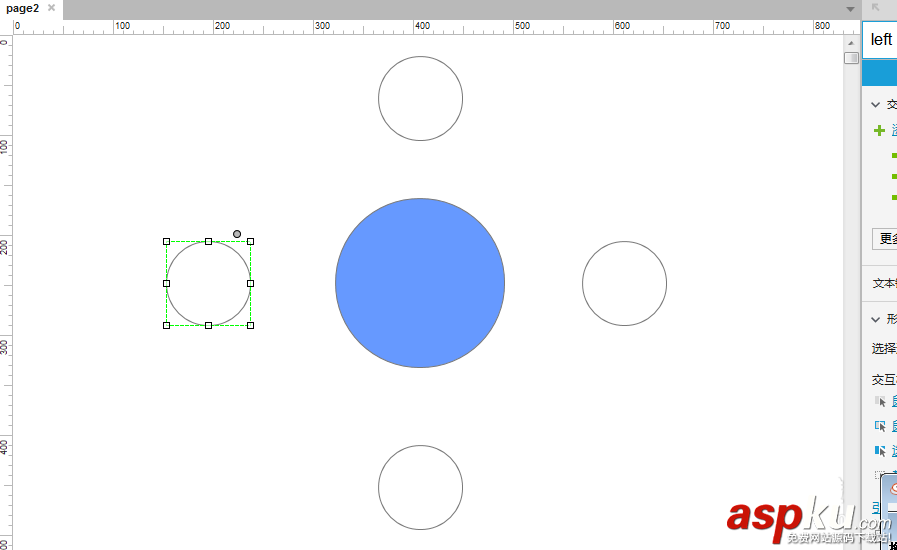The width and height of the screenshot is (897, 550).
Task: Collapse the interactions section chevron
Action: [x=875, y=104]
